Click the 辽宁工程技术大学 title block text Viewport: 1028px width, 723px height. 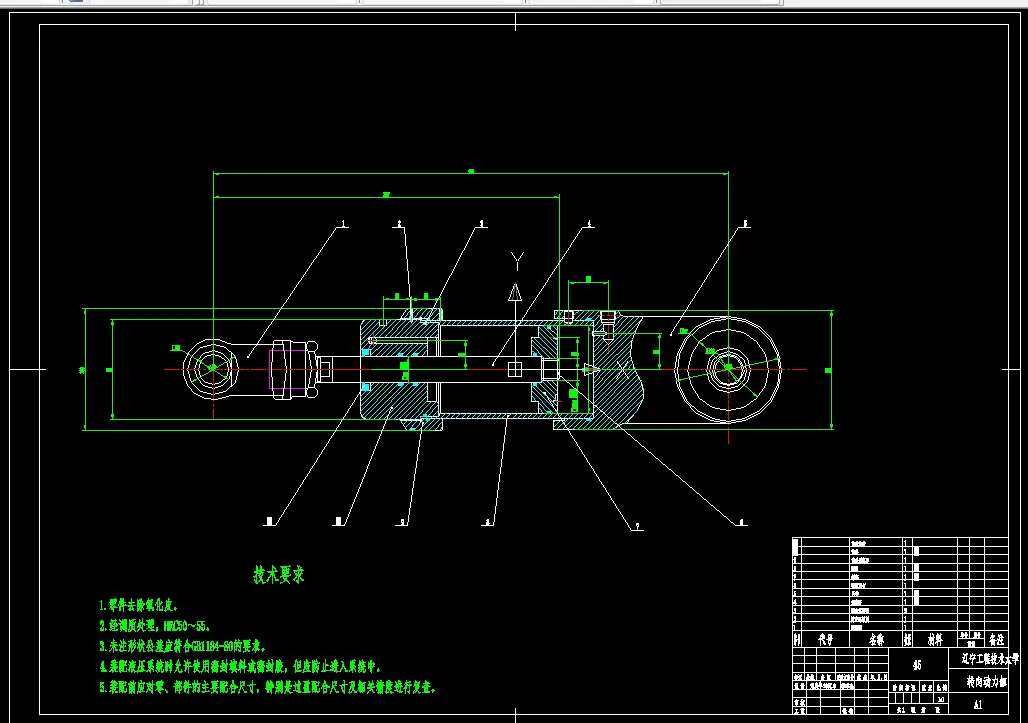(990, 659)
